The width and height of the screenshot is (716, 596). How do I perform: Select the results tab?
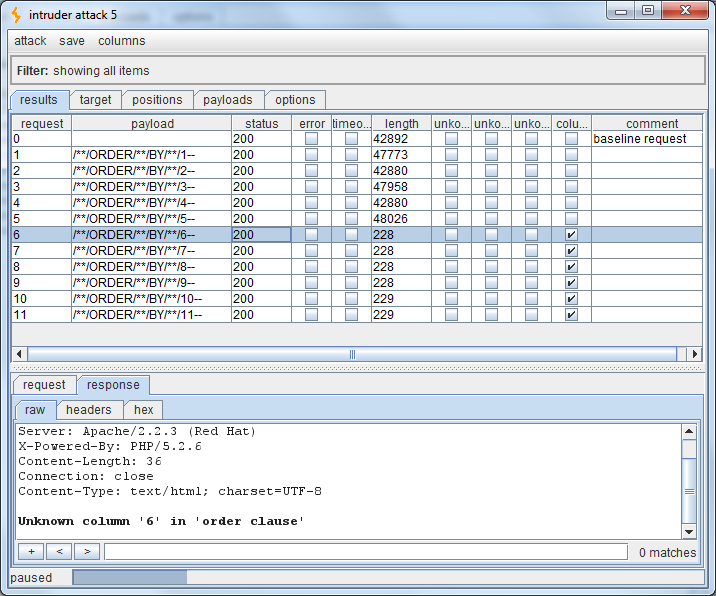[39, 100]
